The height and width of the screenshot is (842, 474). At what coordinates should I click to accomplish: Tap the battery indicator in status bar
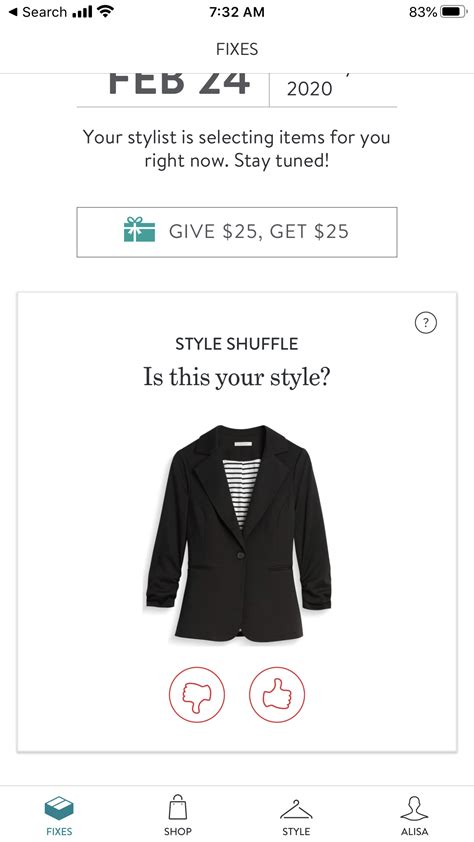coord(453,12)
